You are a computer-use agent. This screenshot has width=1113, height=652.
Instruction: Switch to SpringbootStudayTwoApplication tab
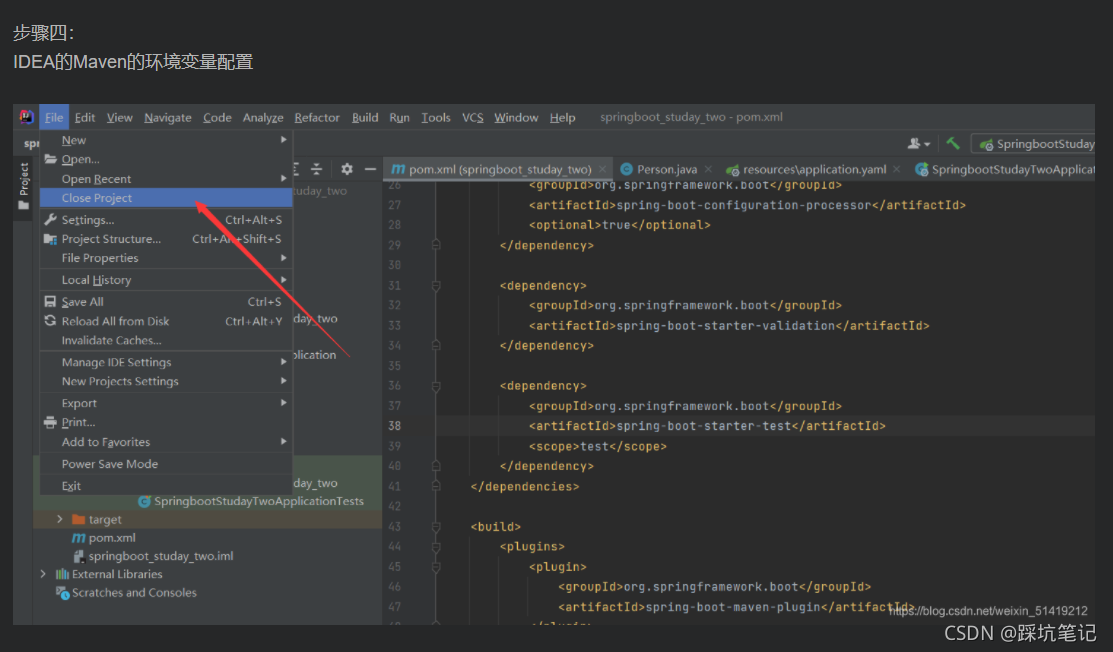pyautogui.click(x=1004, y=169)
